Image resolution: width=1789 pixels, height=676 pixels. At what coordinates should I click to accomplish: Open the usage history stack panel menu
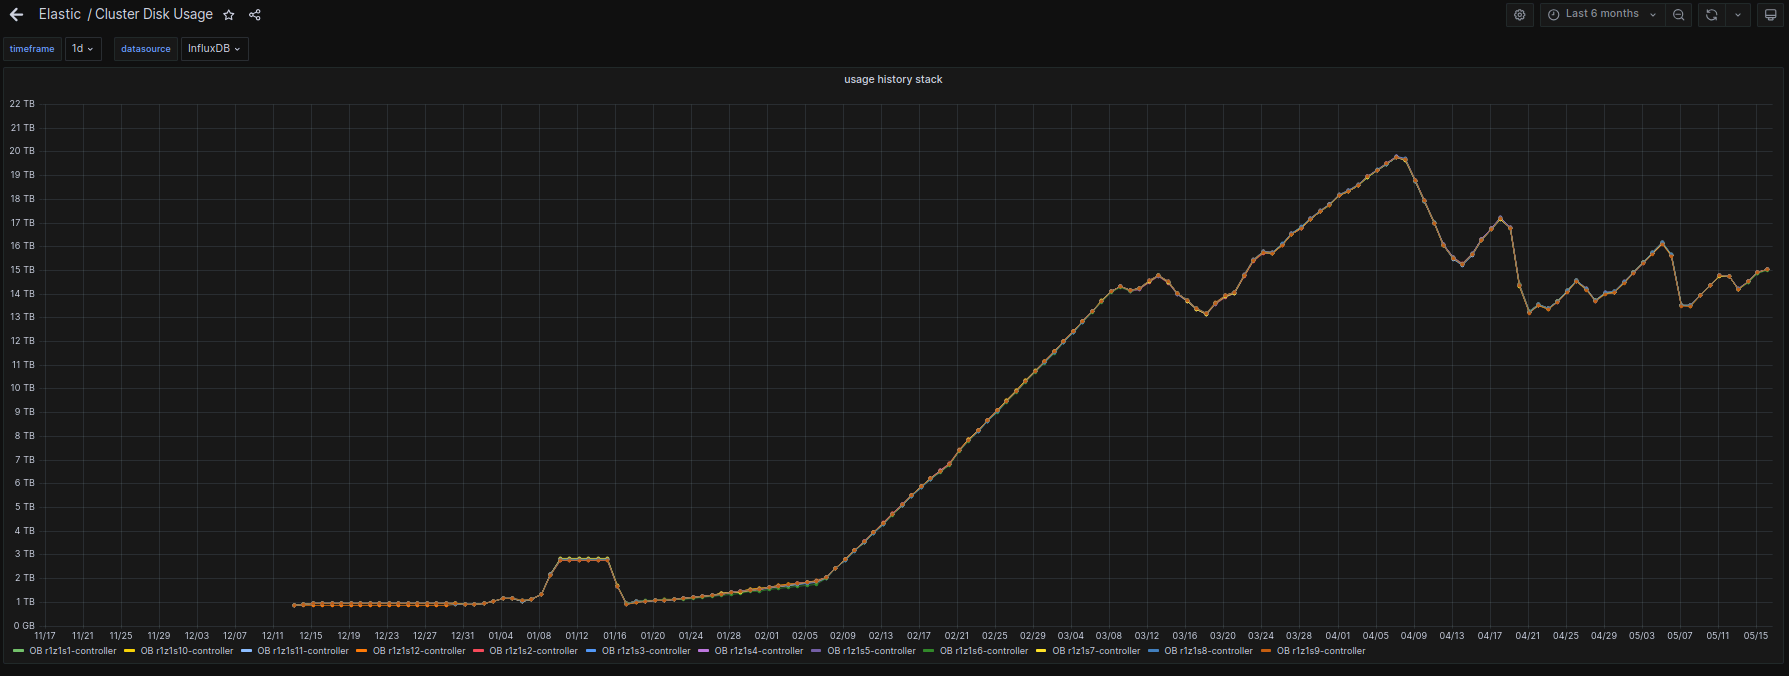point(893,79)
